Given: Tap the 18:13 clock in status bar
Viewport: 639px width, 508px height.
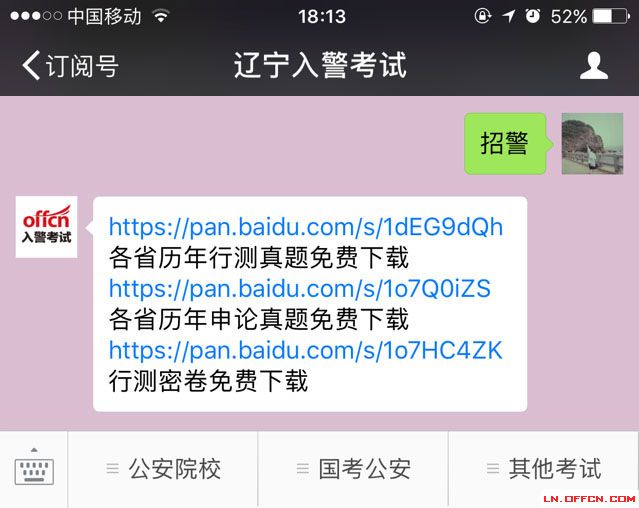Looking at the screenshot, I should [322, 17].
